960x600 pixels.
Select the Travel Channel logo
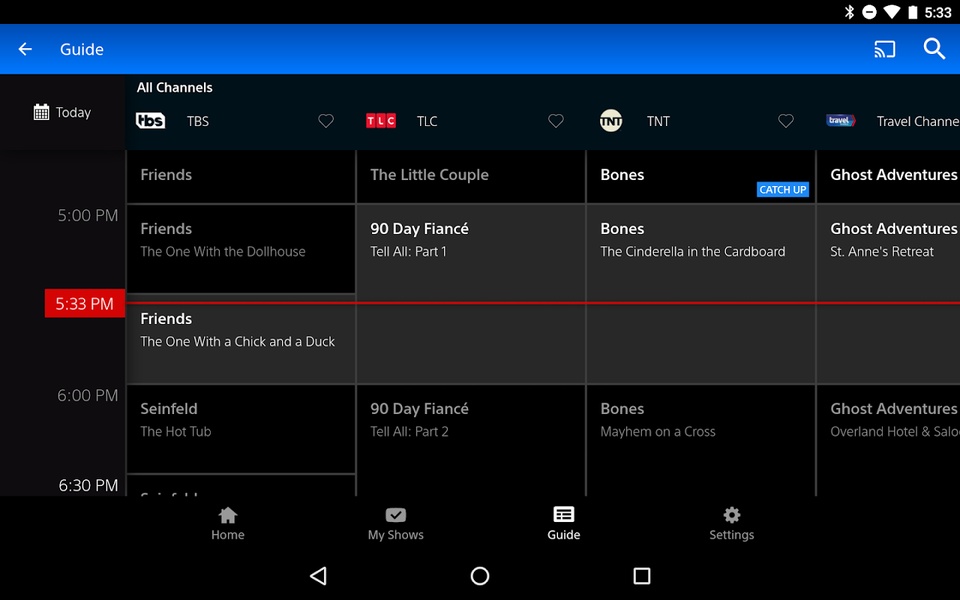click(841, 121)
